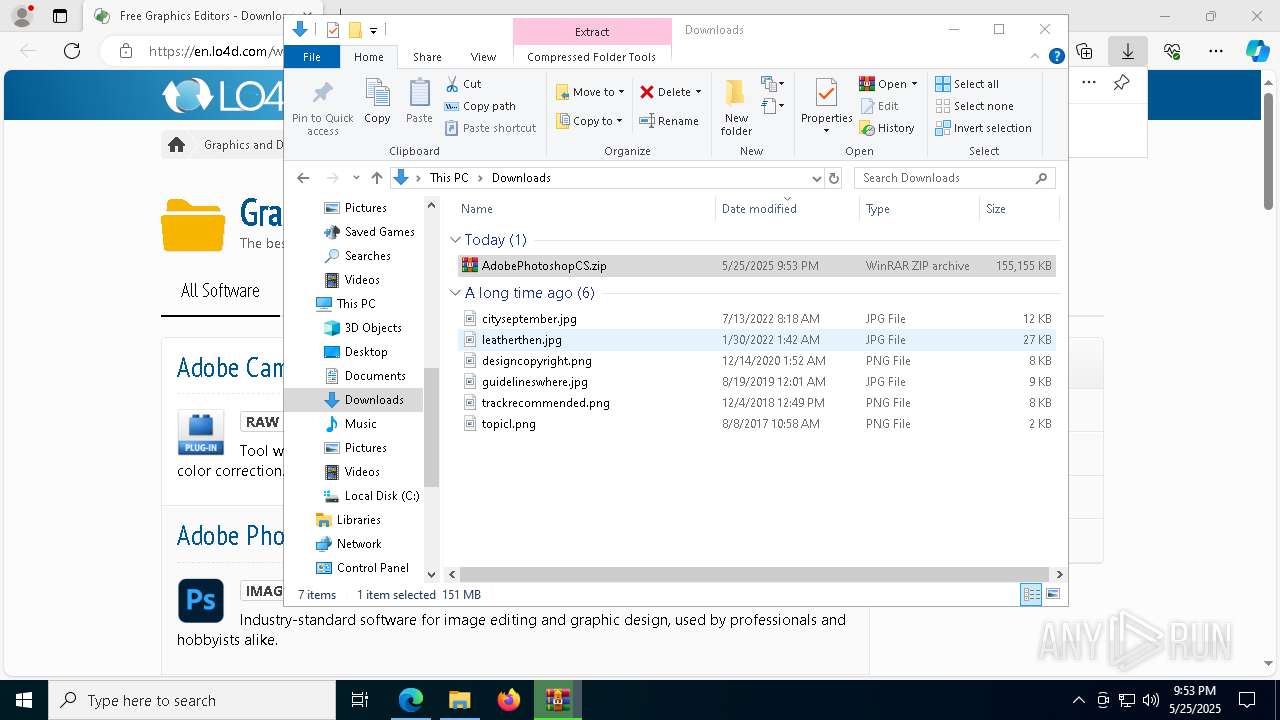Select the trackrecommended.png file

click(757, 403)
